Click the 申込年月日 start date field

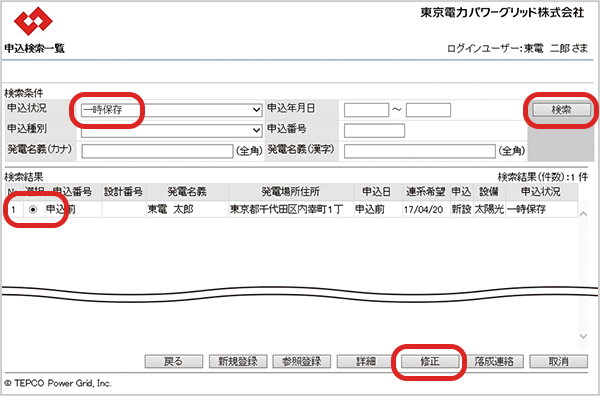(x=366, y=110)
